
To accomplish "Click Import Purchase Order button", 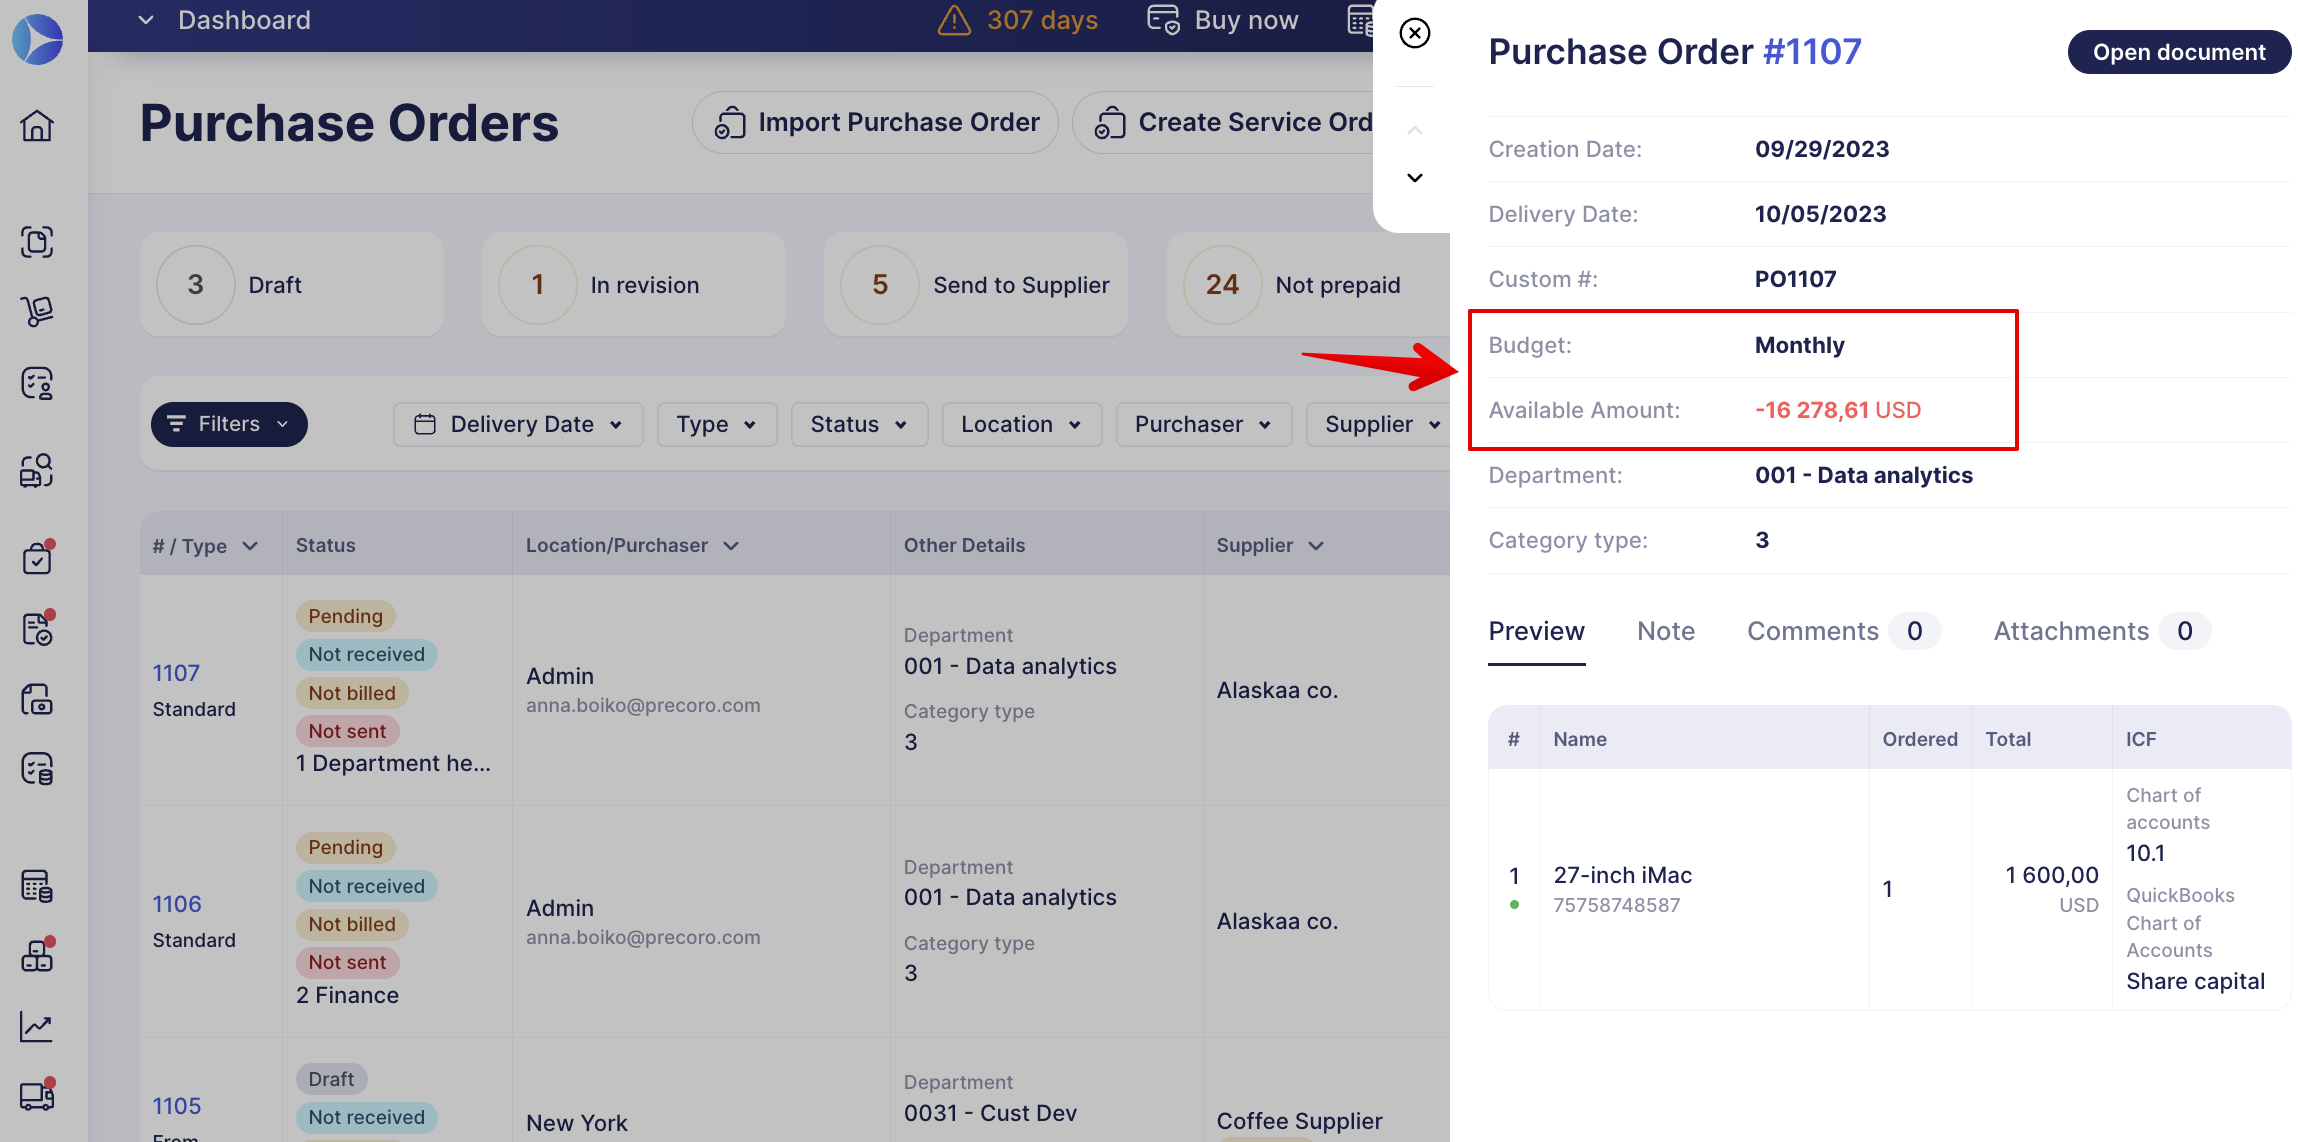I will pos(875,123).
